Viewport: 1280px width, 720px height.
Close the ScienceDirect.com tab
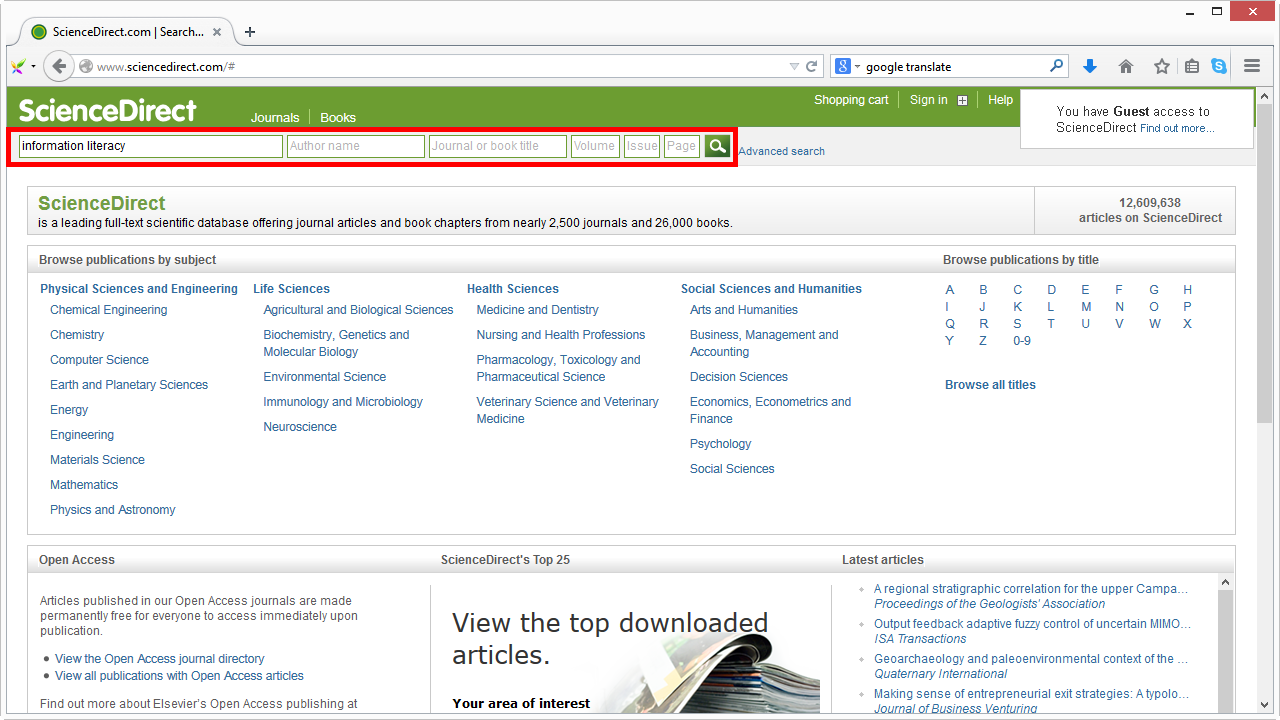[217, 32]
